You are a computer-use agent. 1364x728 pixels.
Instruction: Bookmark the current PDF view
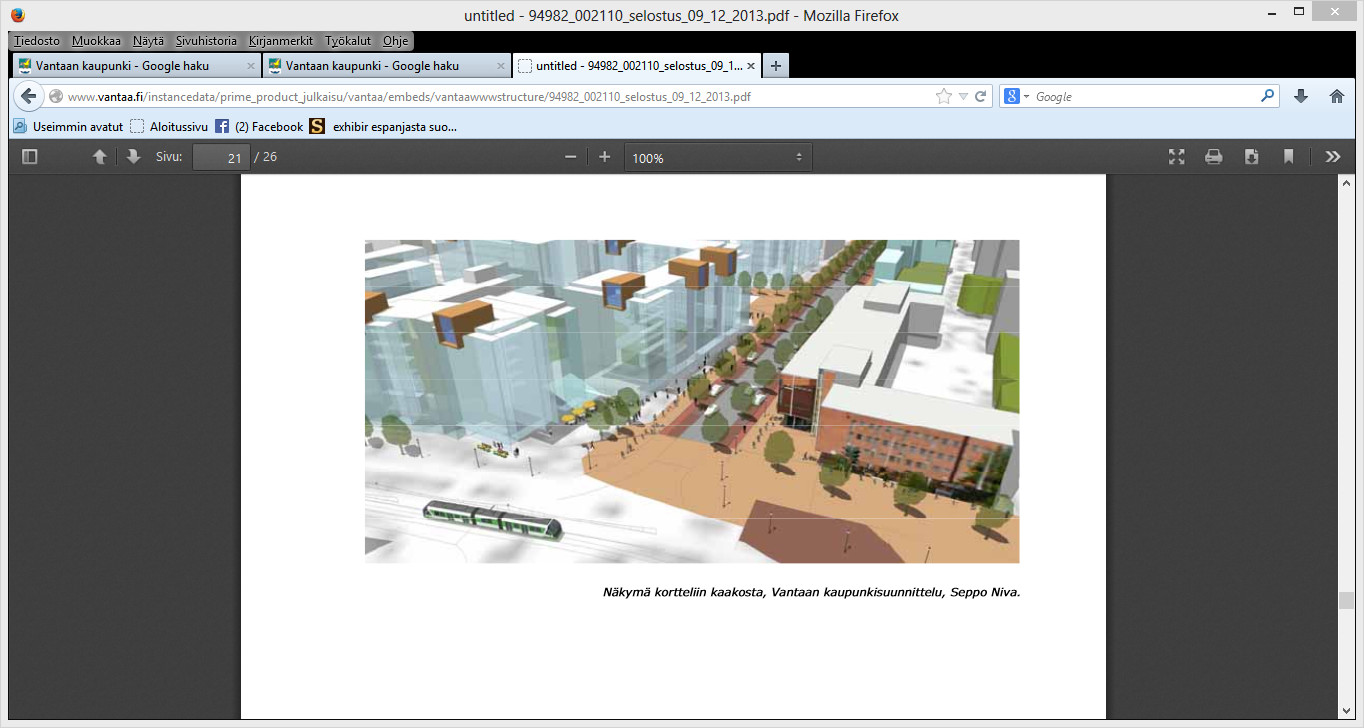coord(1289,157)
